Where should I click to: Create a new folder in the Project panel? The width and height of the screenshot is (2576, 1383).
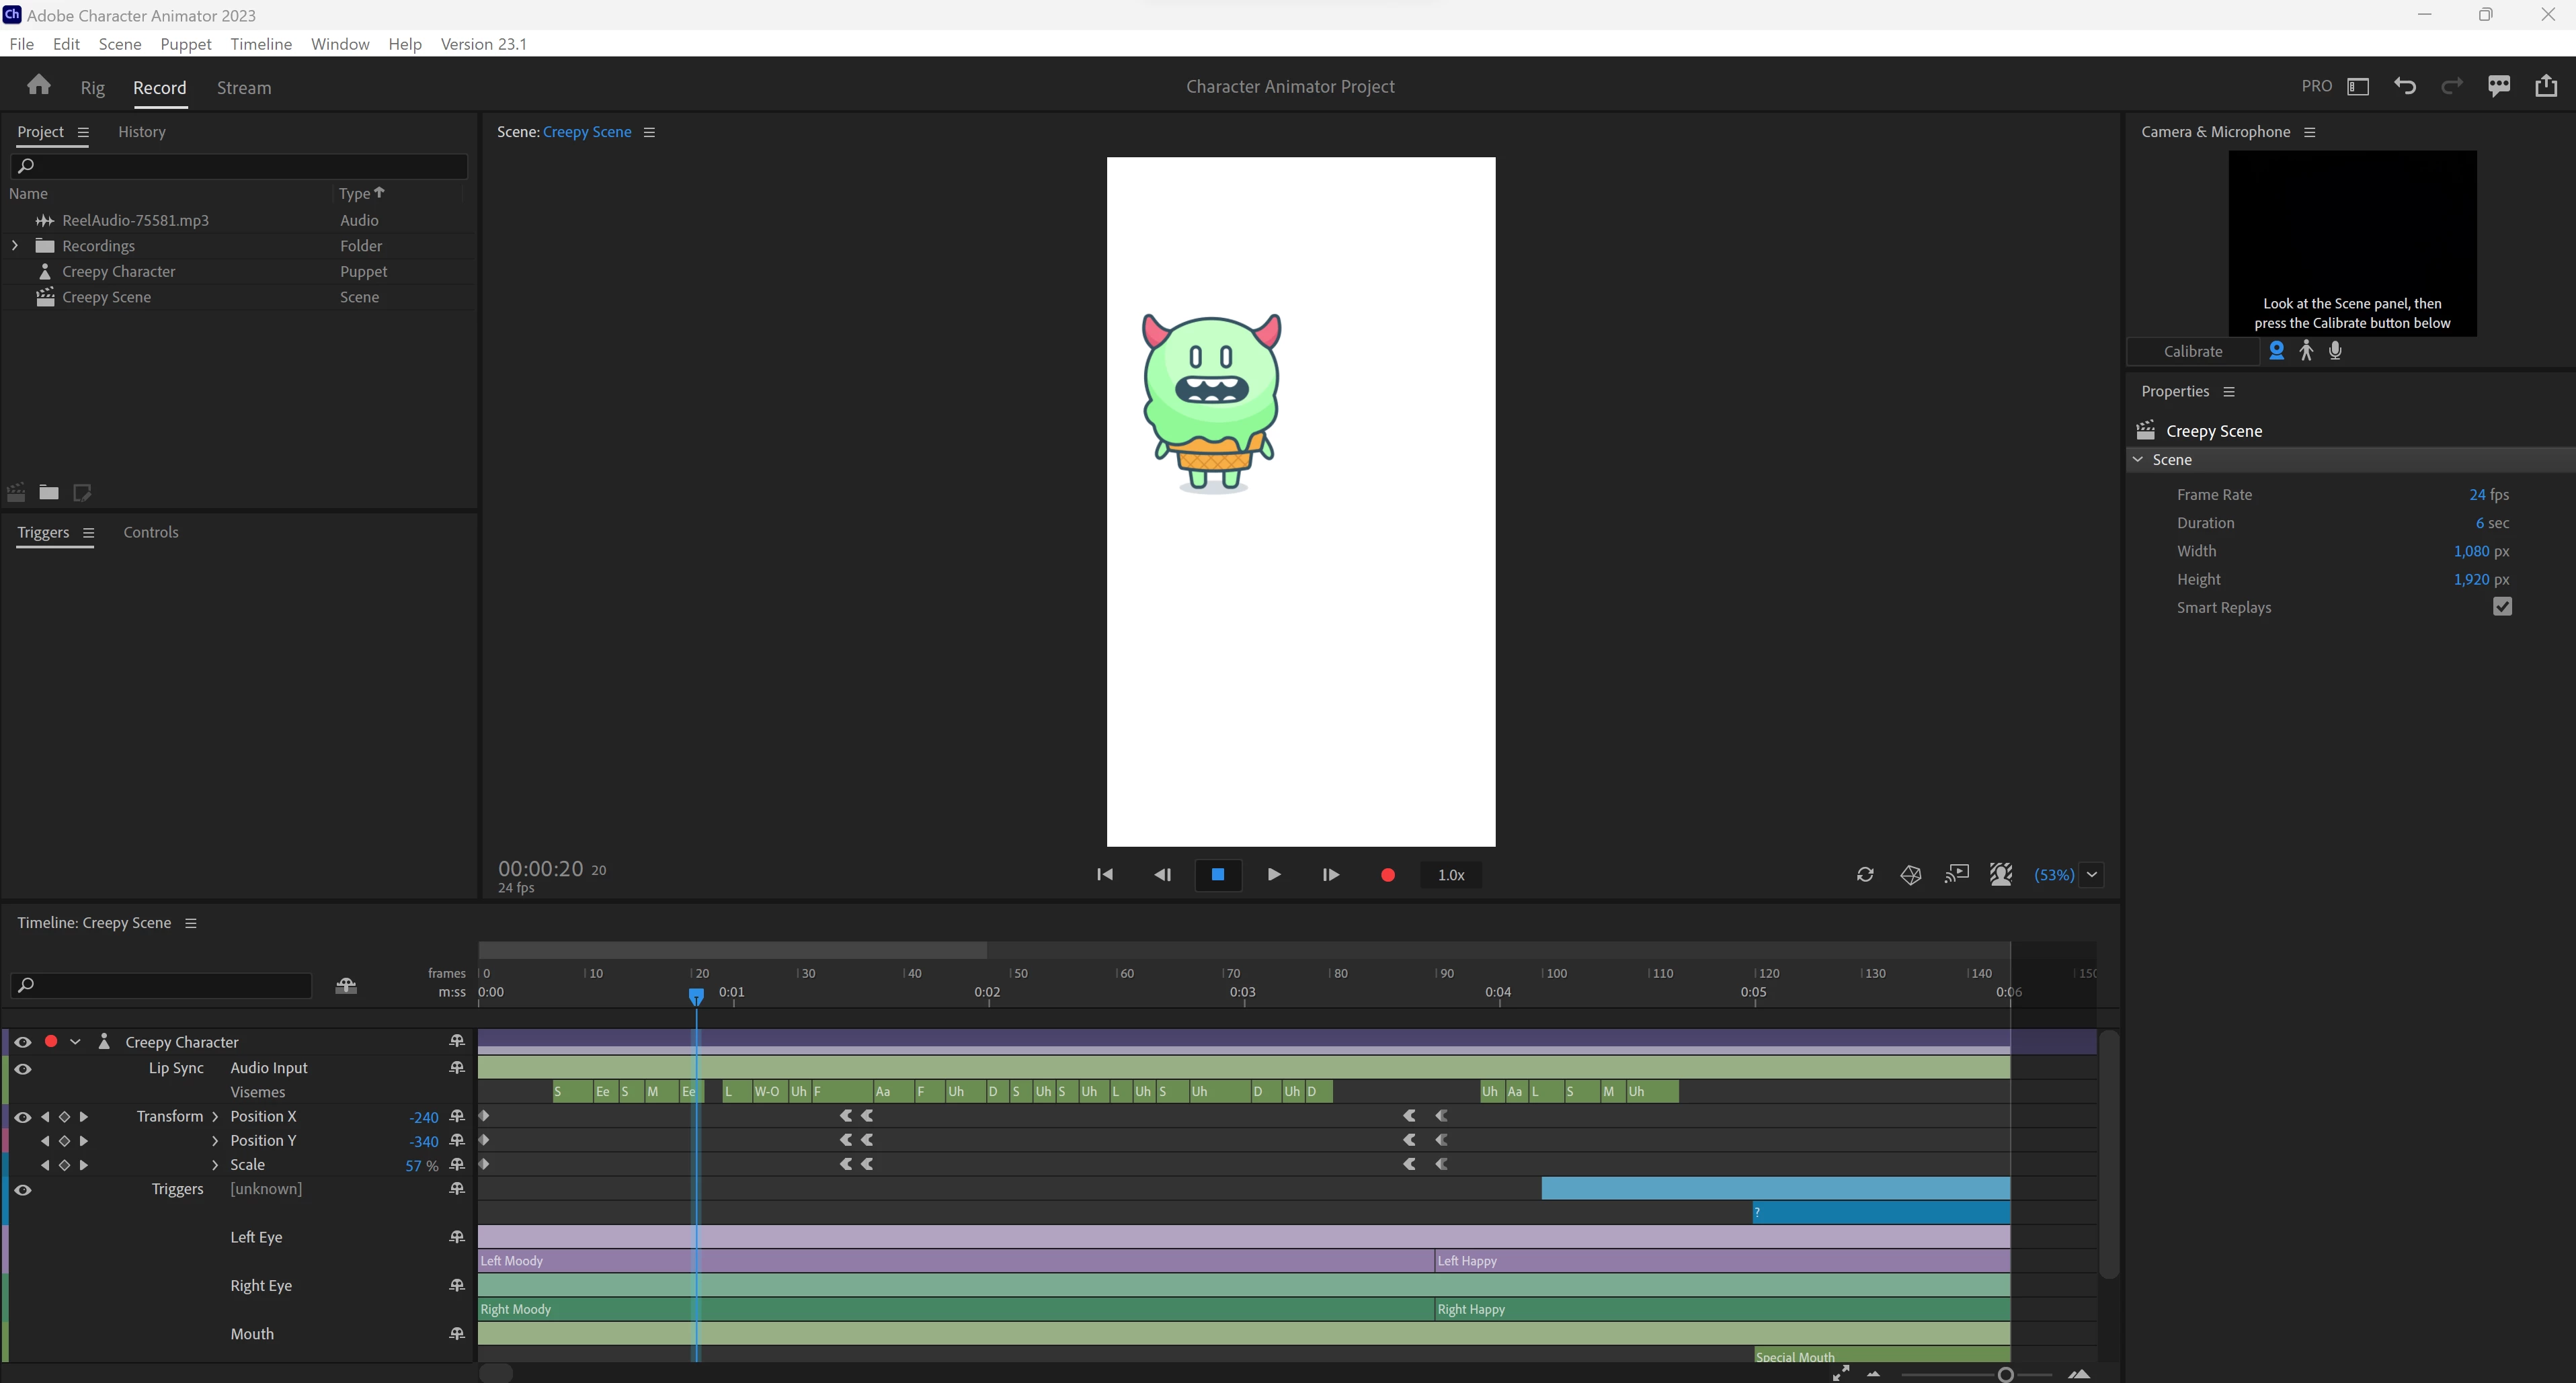tap(49, 492)
